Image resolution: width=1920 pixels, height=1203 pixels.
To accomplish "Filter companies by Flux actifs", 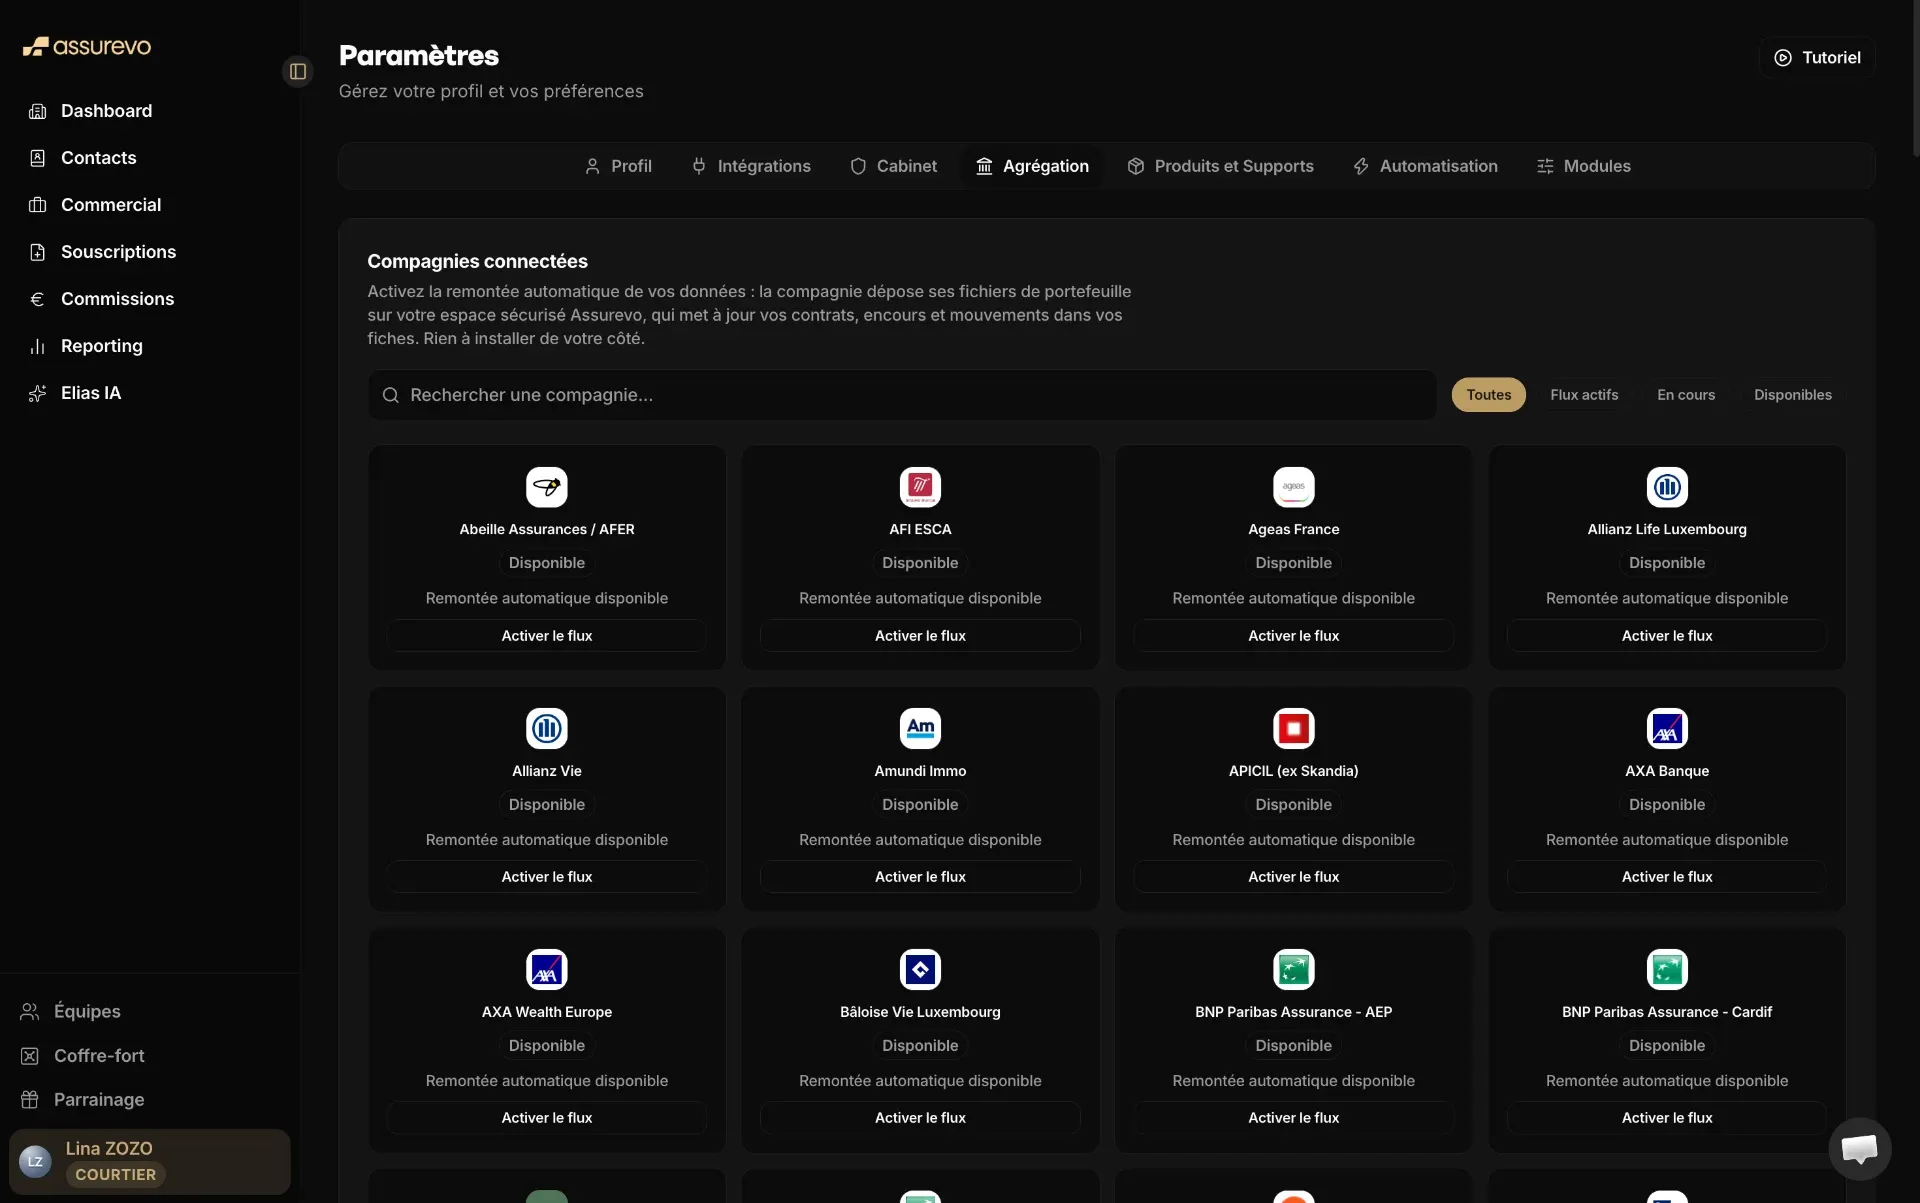I will (1584, 395).
